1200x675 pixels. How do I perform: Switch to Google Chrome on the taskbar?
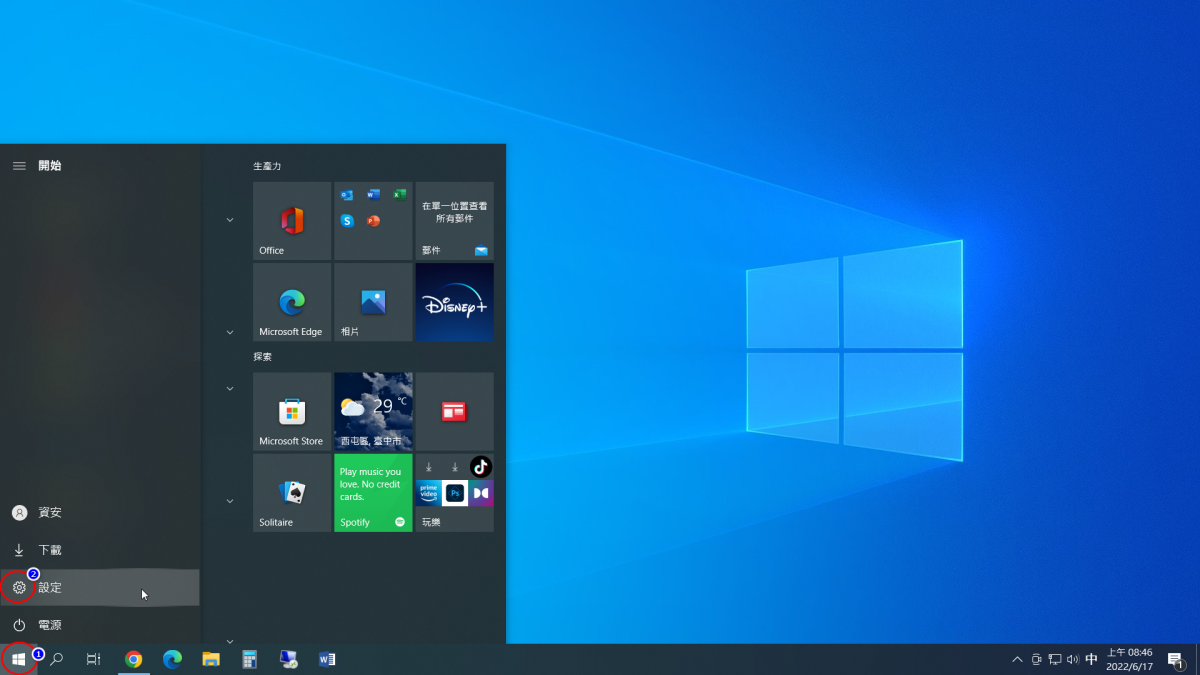point(133,659)
